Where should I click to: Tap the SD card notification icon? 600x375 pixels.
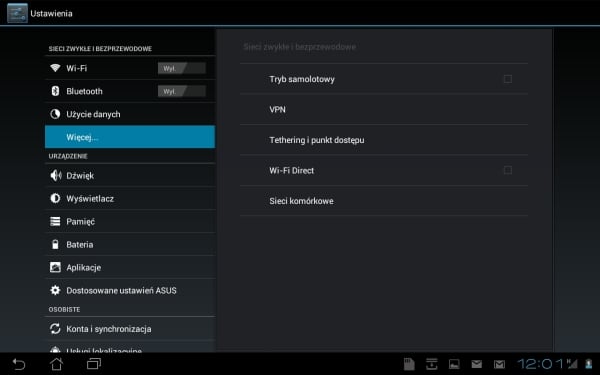(x=409, y=364)
